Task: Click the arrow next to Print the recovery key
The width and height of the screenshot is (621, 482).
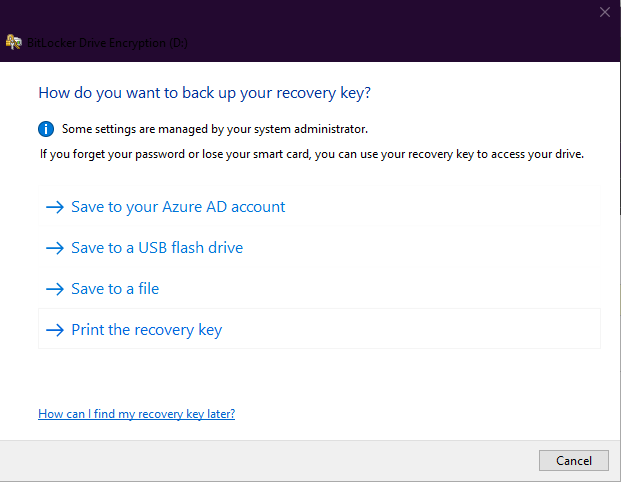Action: pyautogui.click(x=54, y=330)
